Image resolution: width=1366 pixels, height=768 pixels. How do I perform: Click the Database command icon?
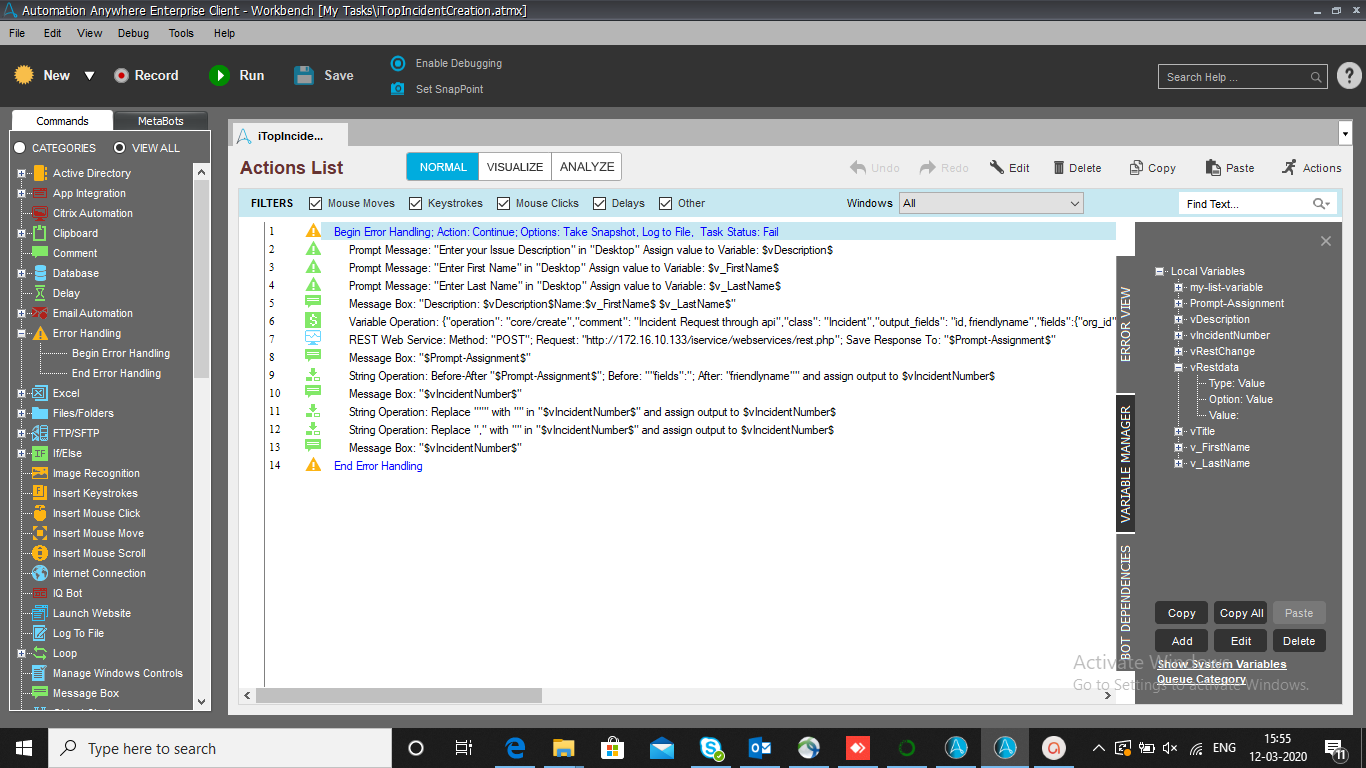pos(40,273)
